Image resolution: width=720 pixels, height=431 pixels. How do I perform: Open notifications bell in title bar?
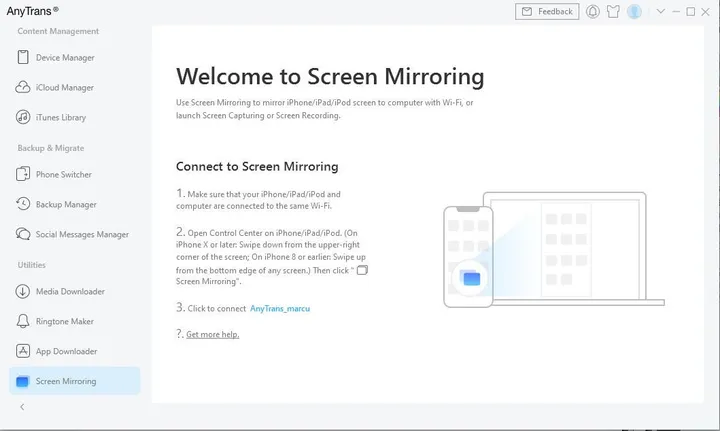point(593,11)
